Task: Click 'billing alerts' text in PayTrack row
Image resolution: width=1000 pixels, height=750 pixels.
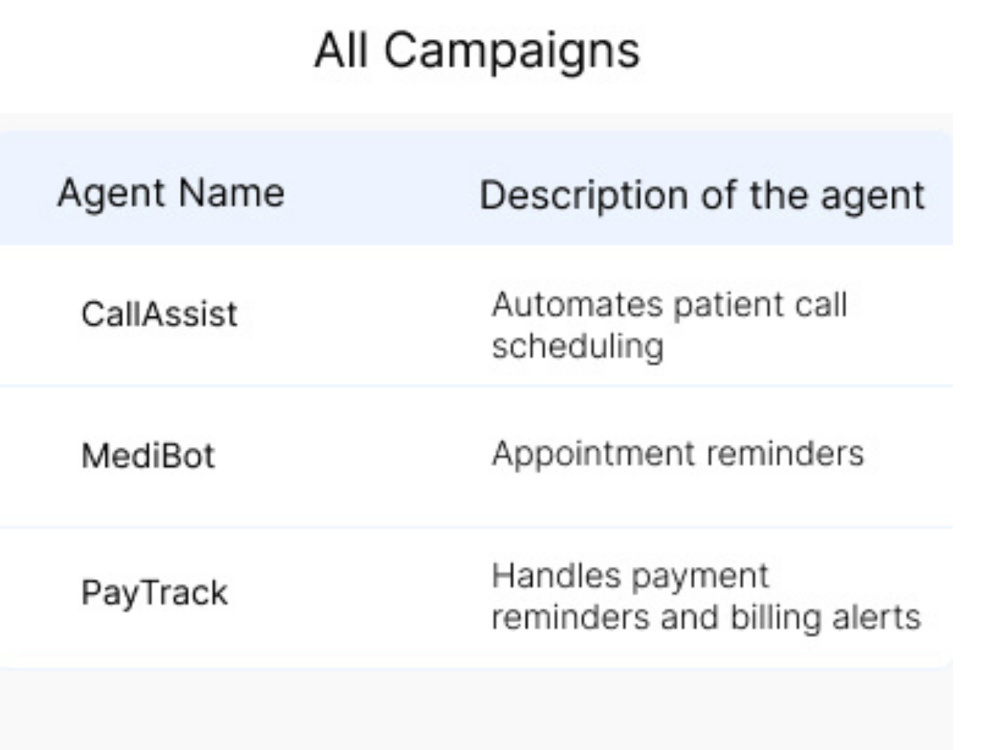Action: (826, 617)
